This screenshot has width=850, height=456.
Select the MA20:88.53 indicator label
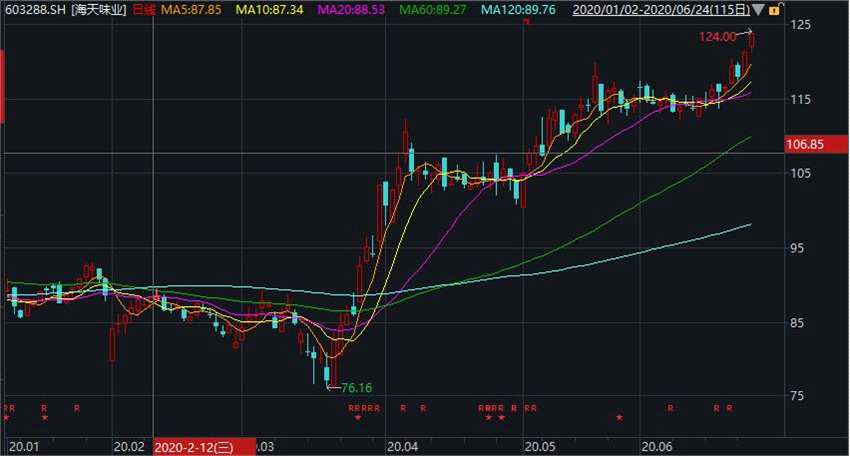351,9
